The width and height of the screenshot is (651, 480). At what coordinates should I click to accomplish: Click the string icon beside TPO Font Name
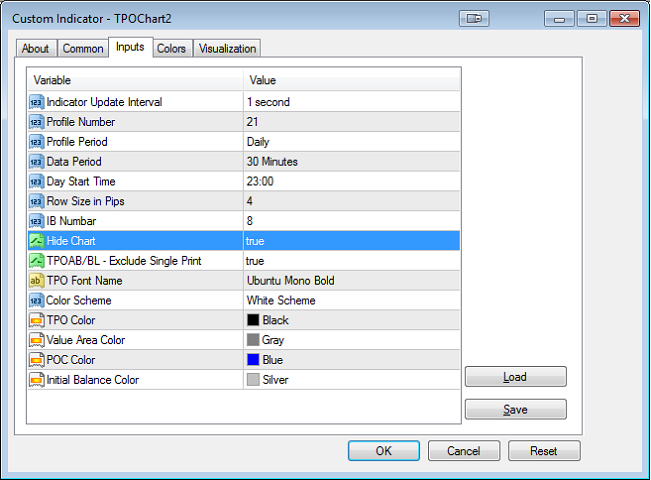pyautogui.click(x=37, y=281)
